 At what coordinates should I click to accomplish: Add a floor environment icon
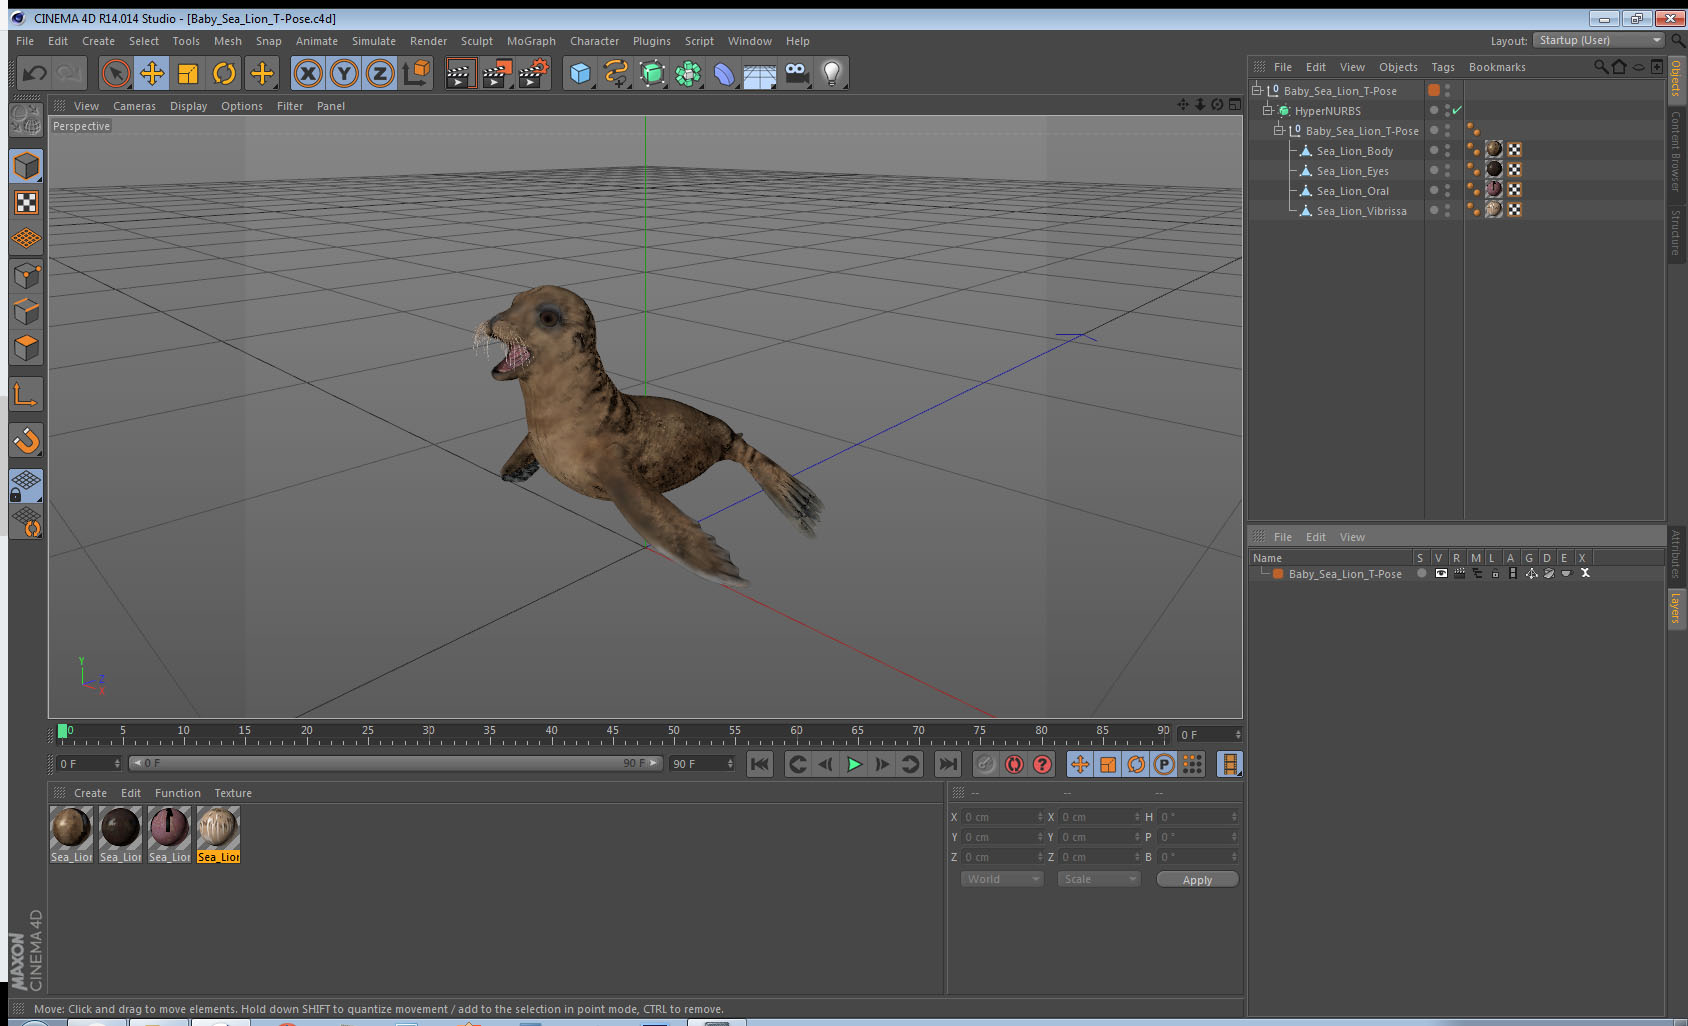pyautogui.click(x=760, y=75)
